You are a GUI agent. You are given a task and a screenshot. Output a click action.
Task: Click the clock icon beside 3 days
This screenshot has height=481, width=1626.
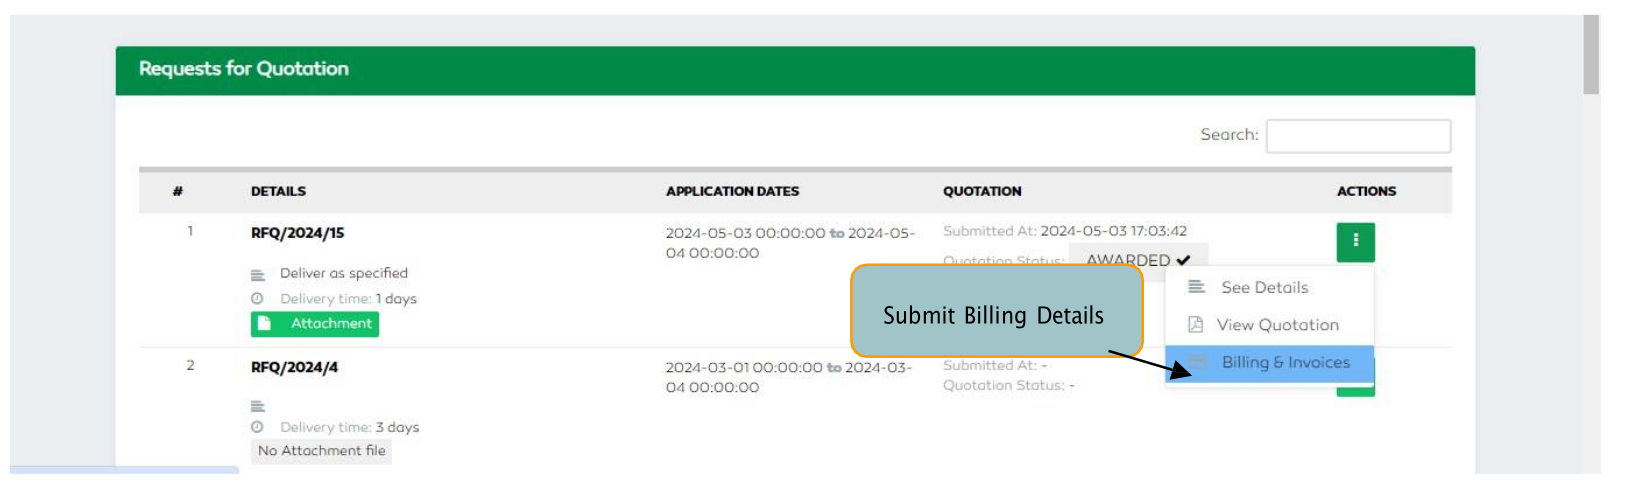[x=257, y=427]
